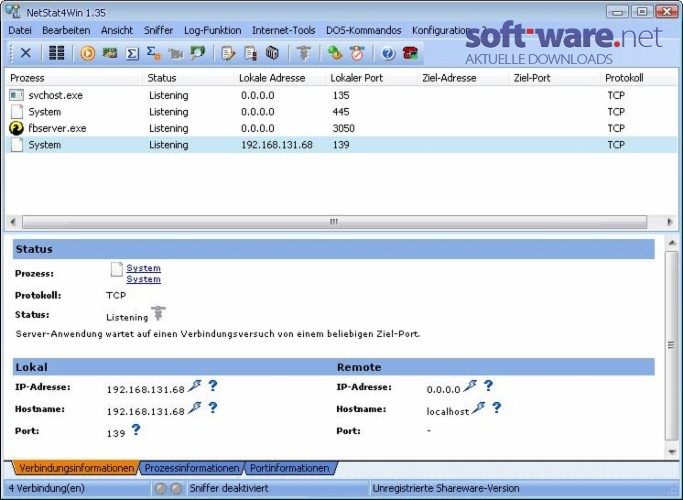Open the Konfiguration menu
The width and height of the screenshot is (683, 500).
point(440,30)
